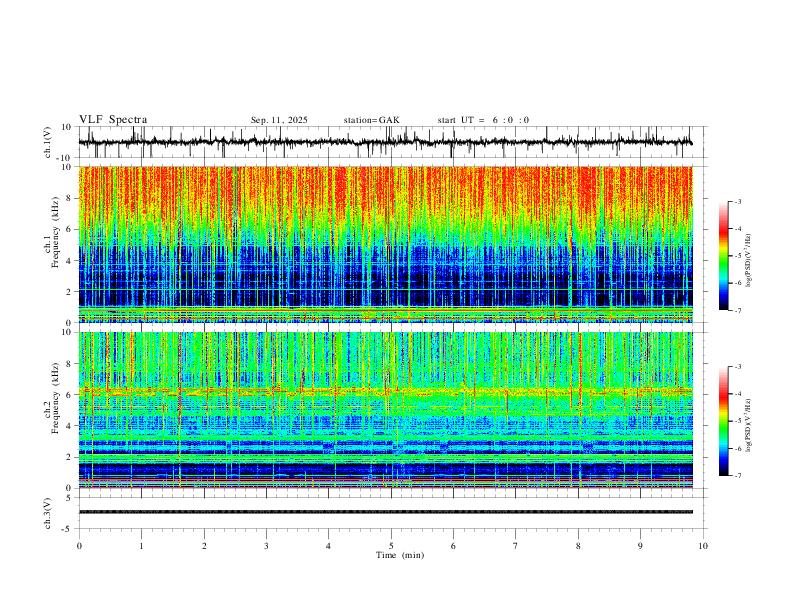Image resolution: width=792 pixels, height=612 pixels.
Task: Click the 'Time (min)' axis label
Action: [x=400, y=555]
